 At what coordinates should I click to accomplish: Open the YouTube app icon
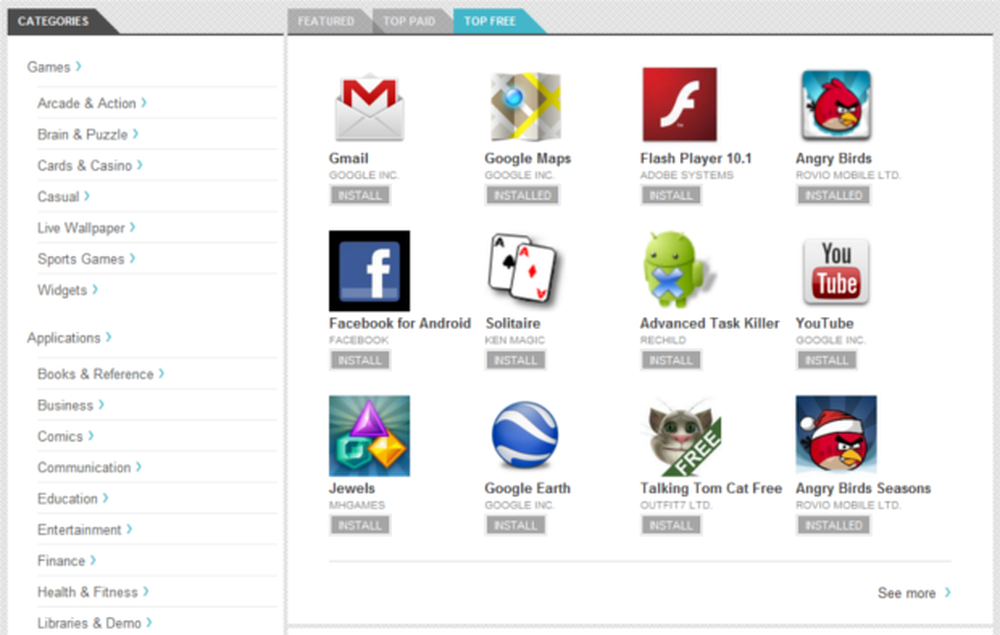click(836, 271)
